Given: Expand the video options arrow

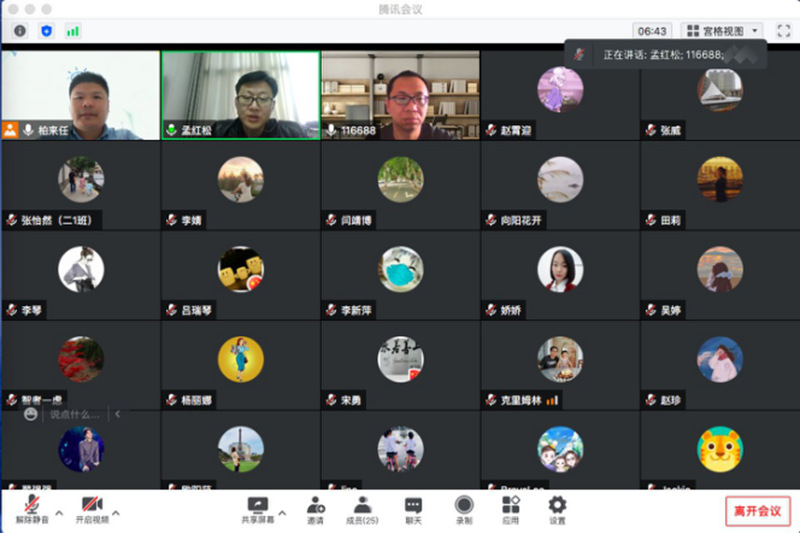Looking at the screenshot, I should 116,513.
